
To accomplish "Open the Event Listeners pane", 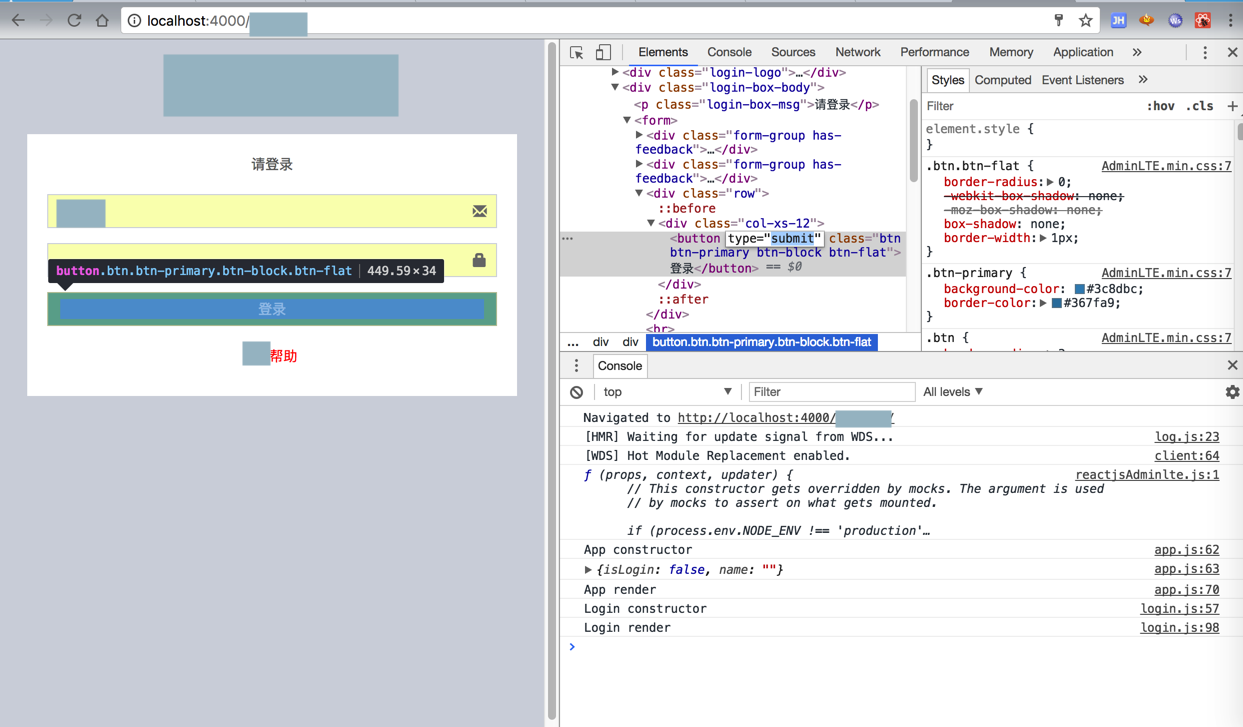I will (1082, 80).
